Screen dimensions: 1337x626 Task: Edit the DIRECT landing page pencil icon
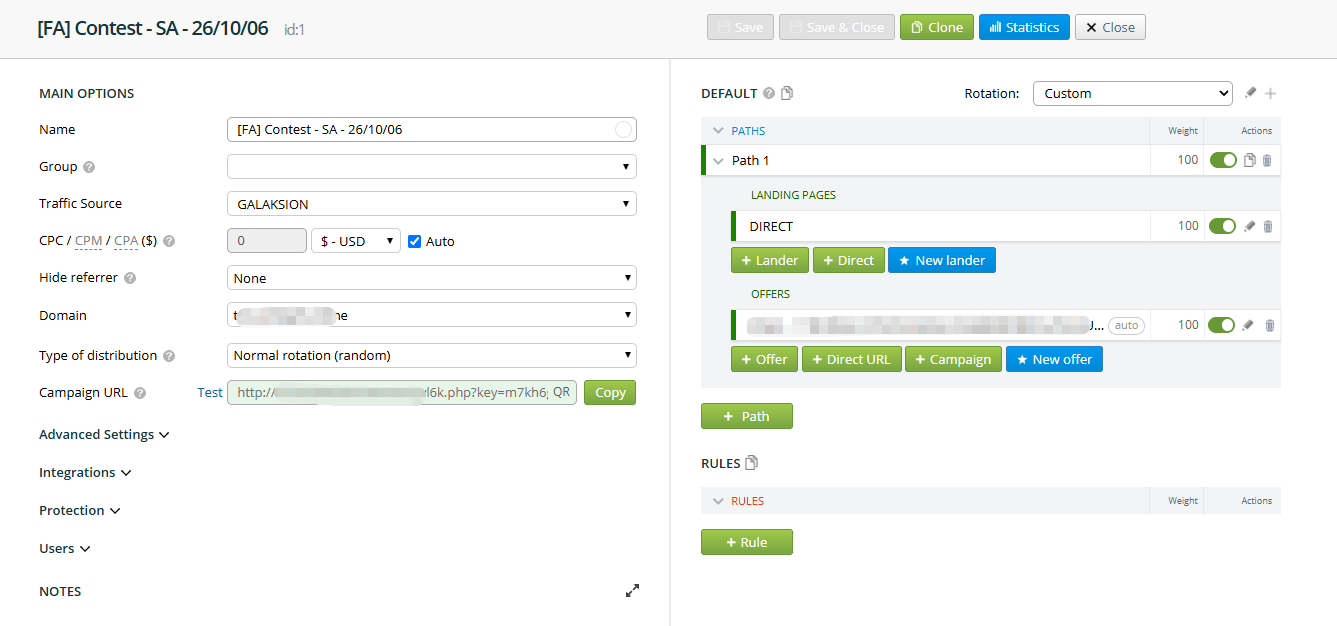point(1249,226)
